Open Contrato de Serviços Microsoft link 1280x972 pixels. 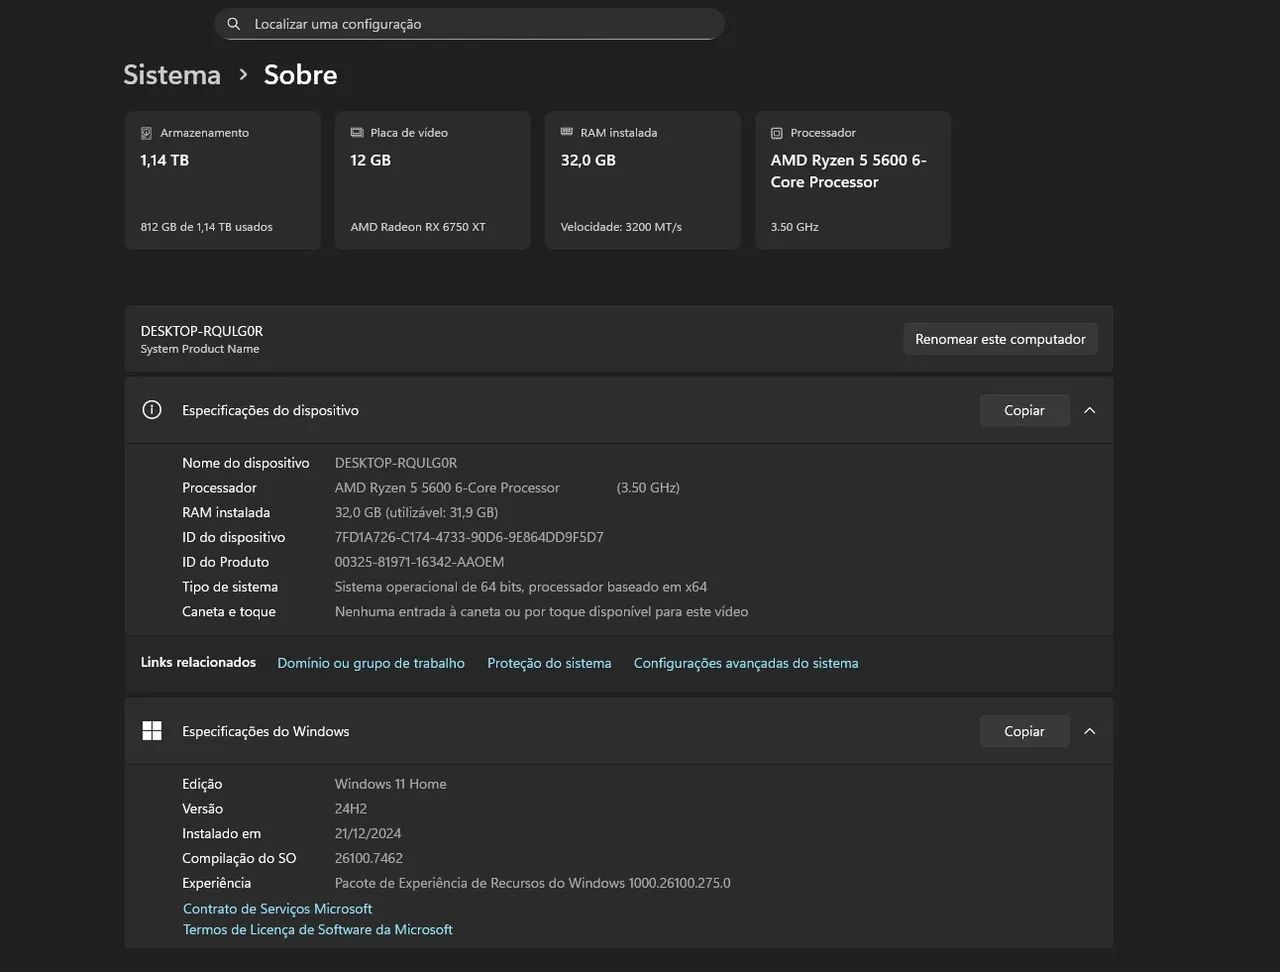pyautogui.click(x=277, y=909)
